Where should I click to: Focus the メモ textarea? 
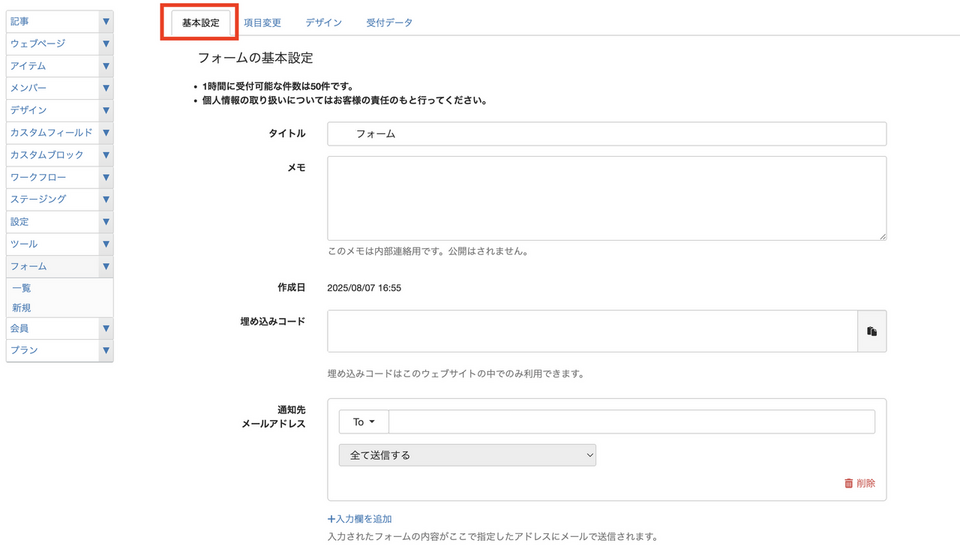607,198
